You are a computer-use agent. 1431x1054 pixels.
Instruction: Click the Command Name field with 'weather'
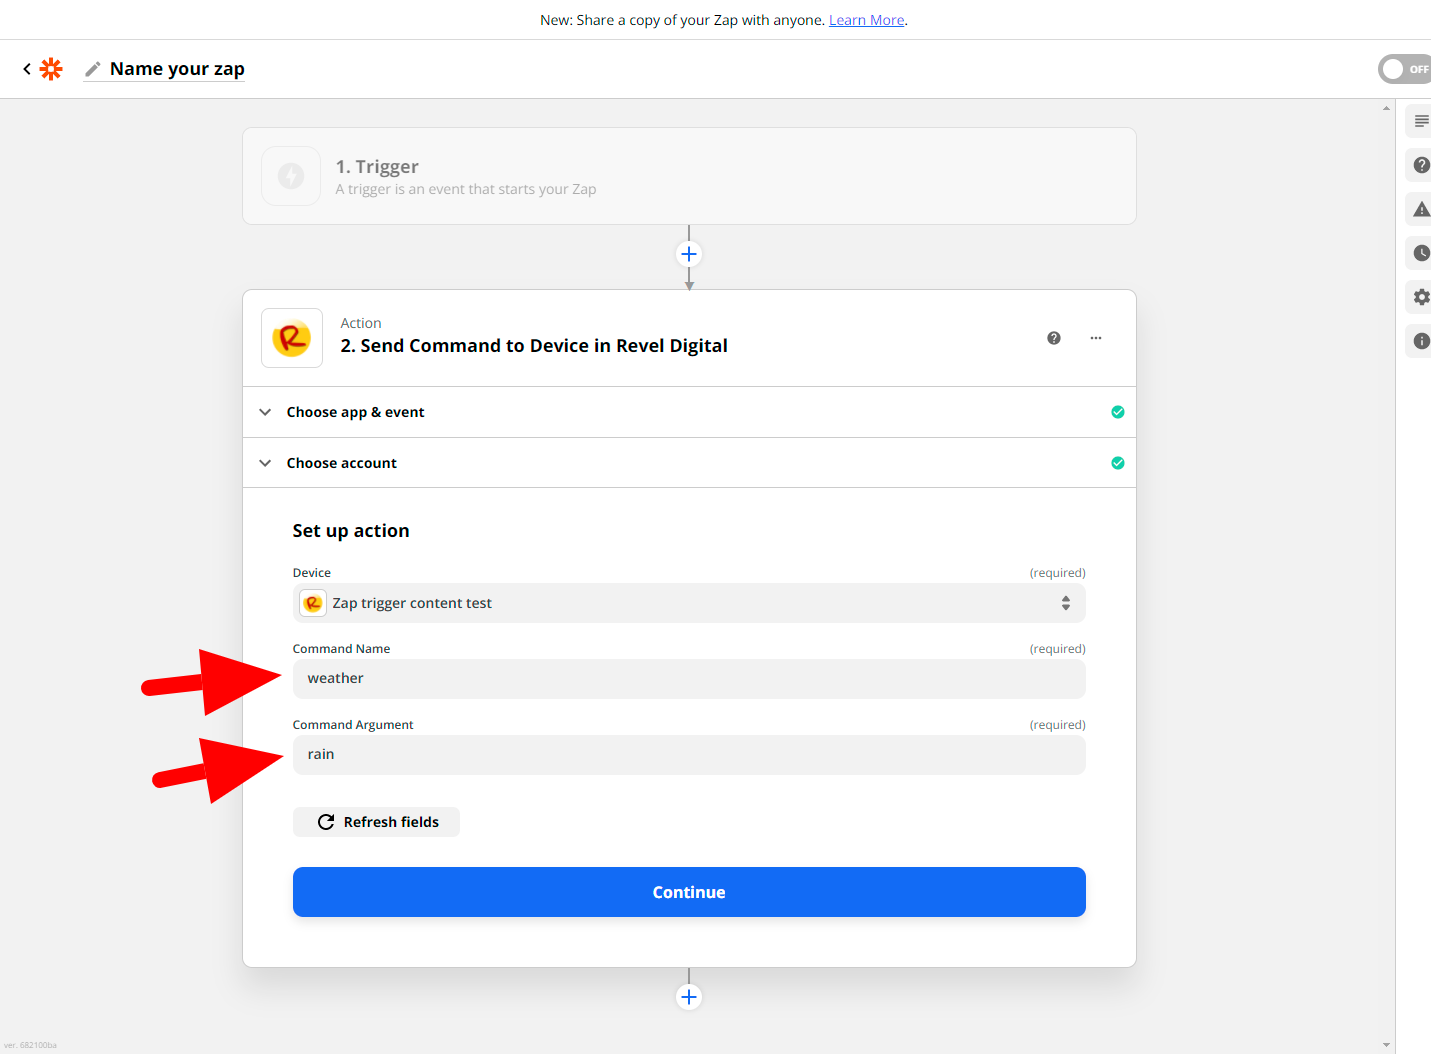click(x=689, y=679)
